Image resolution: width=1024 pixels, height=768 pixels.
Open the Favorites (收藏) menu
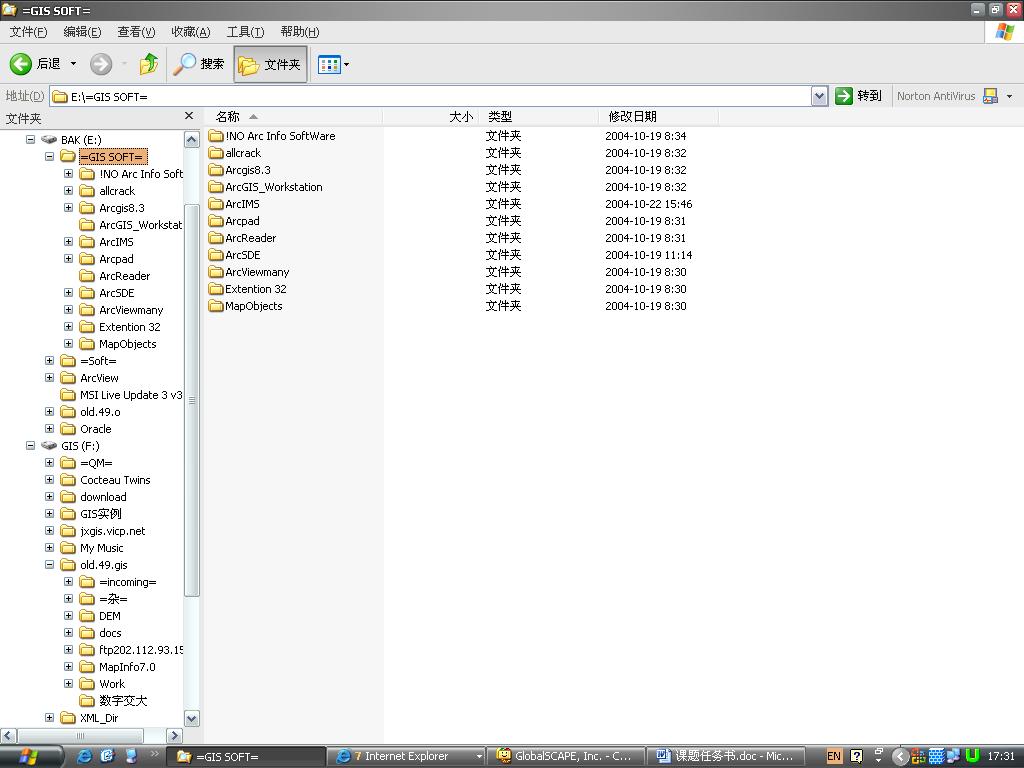coord(191,32)
